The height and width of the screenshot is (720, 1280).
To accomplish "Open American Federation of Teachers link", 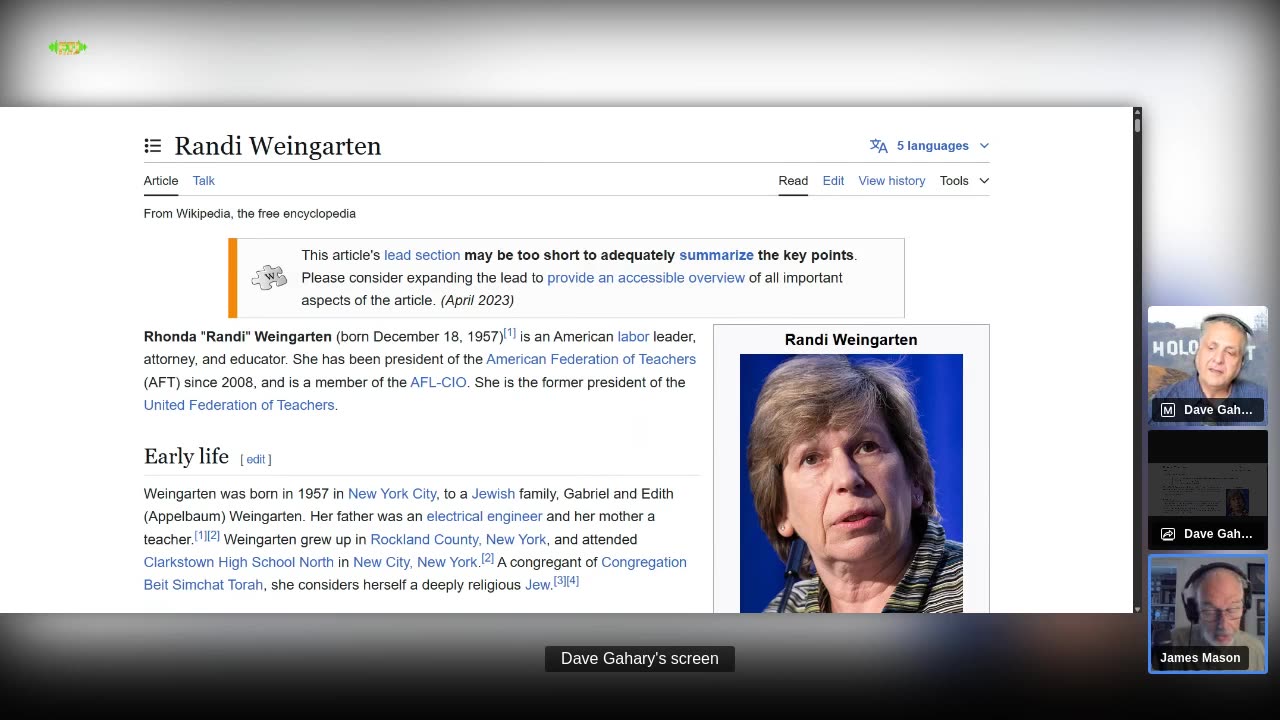I will pos(591,359).
